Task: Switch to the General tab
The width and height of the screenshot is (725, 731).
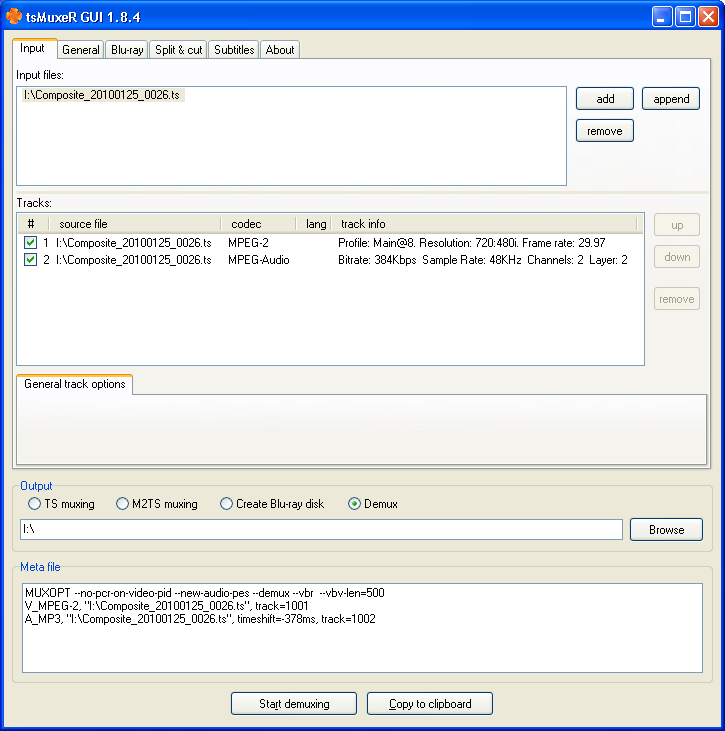Action: click(x=81, y=50)
